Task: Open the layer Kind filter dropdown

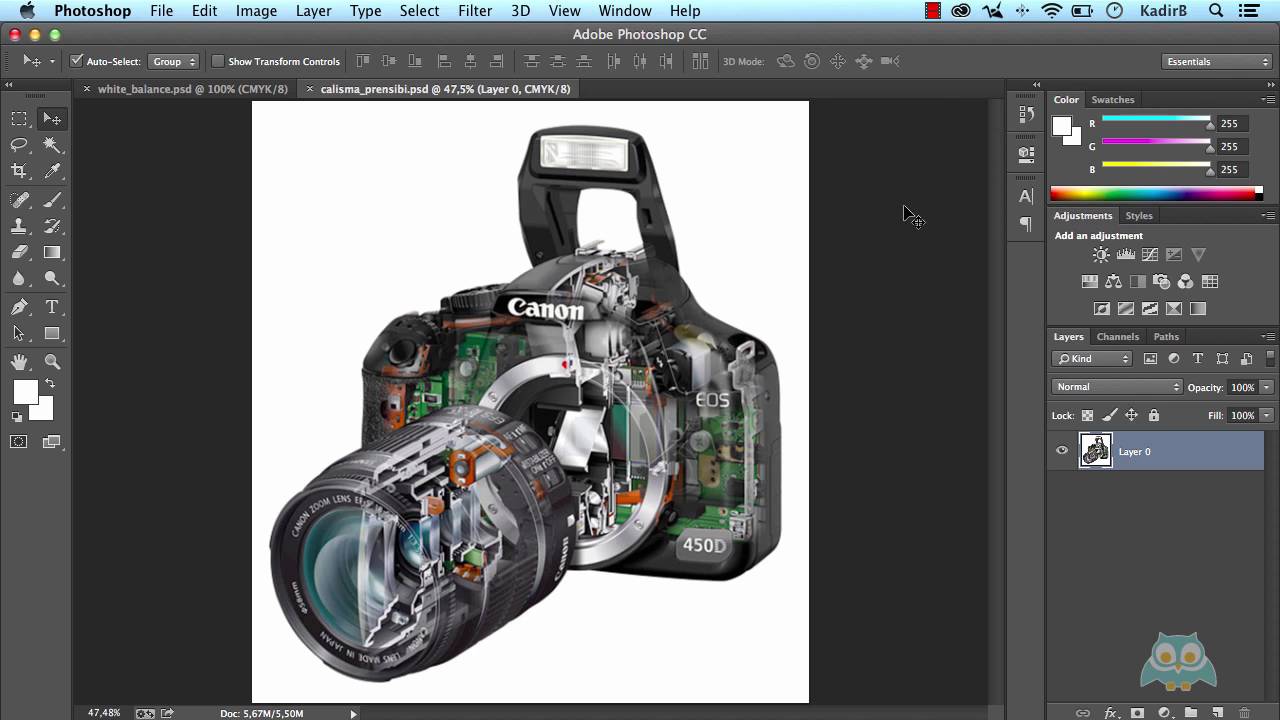Action: [1093, 359]
